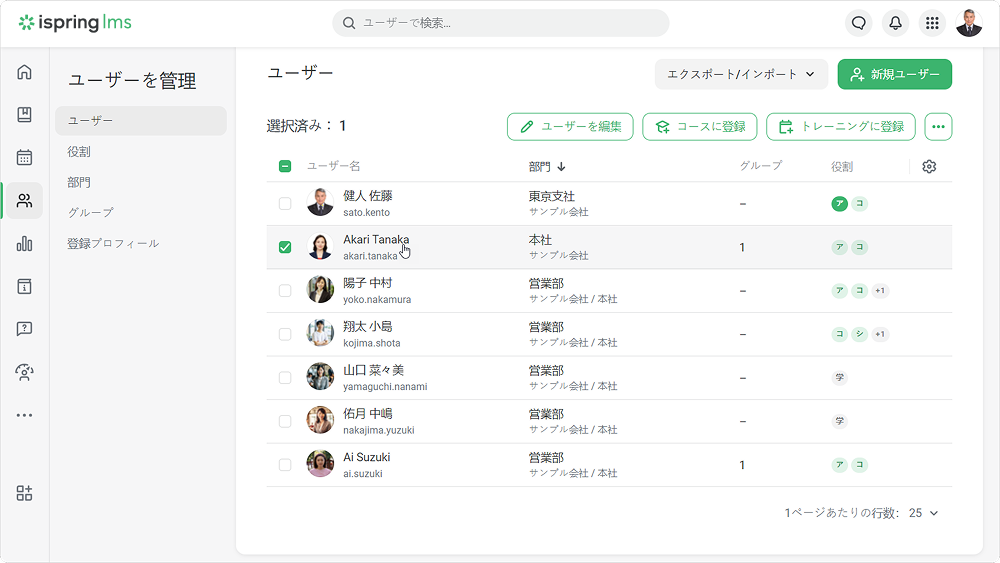This screenshot has width=1000, height=563.
Task: Open the rows-per-page 25 dropdown
Action: [x=923, y=513]
